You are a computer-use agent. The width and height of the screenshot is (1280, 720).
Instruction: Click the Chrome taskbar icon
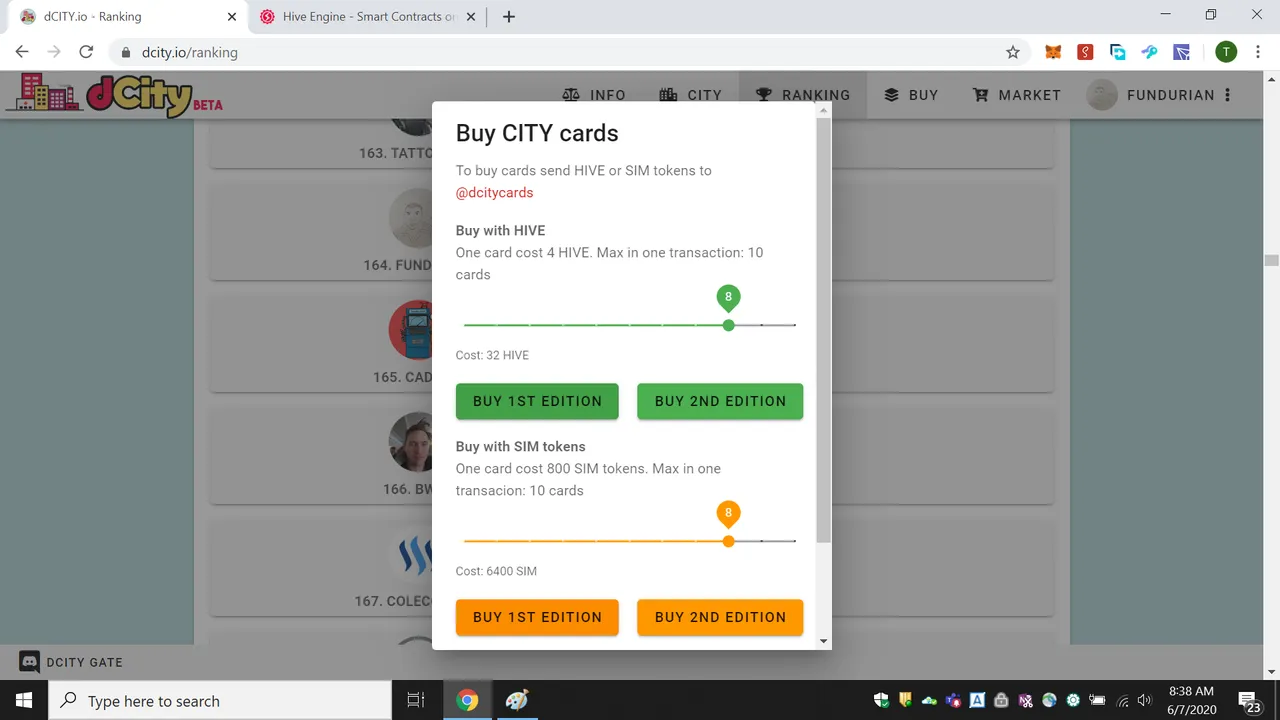[467, 701]
